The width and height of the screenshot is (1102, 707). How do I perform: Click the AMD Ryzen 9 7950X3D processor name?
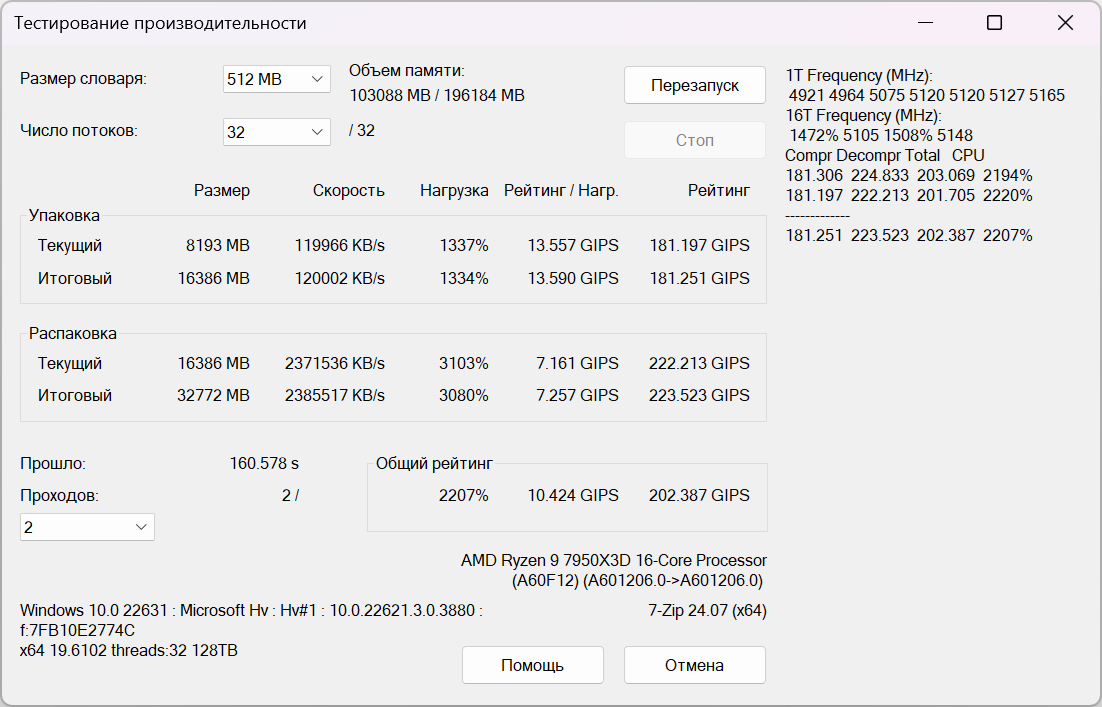point(614,561)
